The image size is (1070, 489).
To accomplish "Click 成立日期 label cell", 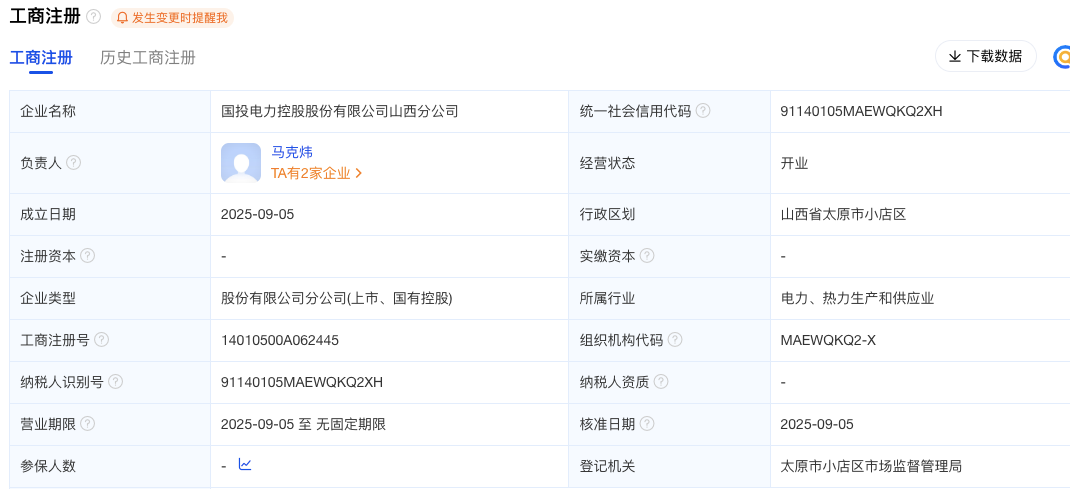I will click(110, 214).
